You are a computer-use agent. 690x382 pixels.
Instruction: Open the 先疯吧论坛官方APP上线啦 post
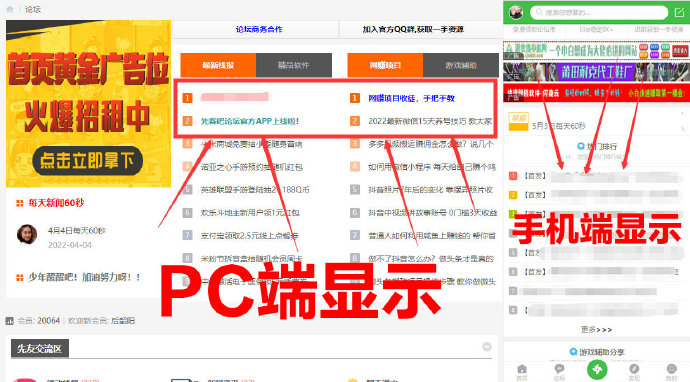pyautogui.click(x=250, y=121)
